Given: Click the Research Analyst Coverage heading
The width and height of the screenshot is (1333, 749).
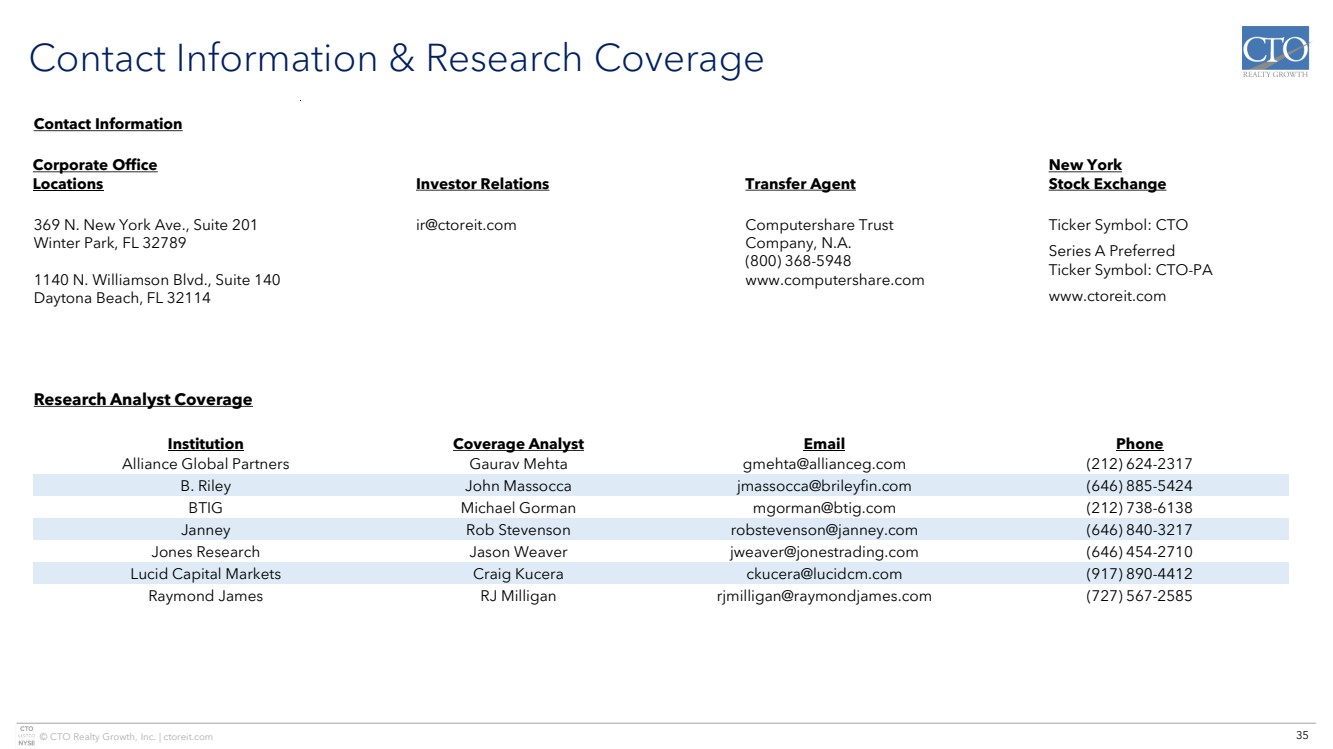Looking at the screenshot, I should 143,400.
